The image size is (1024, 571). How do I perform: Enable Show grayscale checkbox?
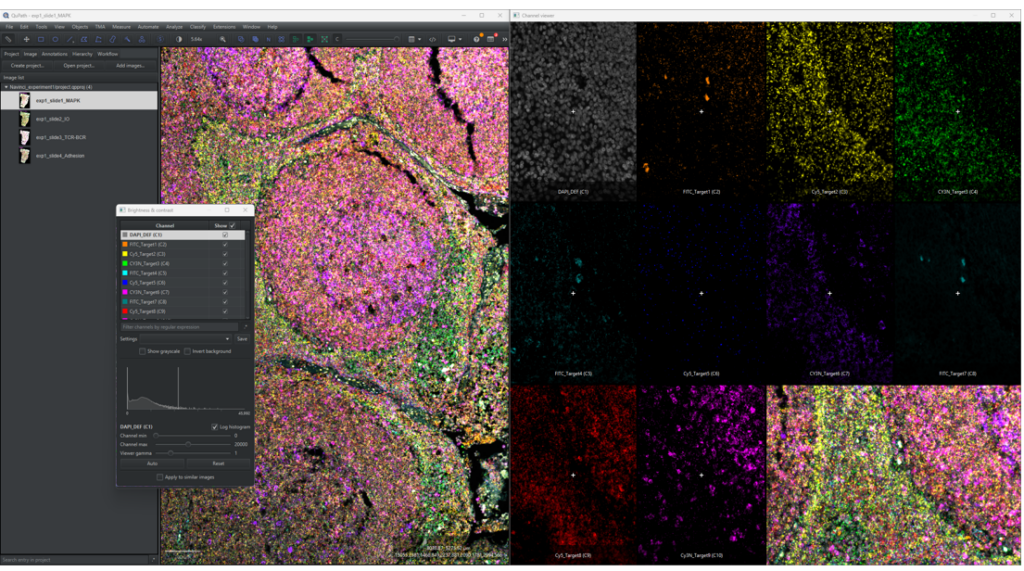pyautogui.click(x=142, y=351)
